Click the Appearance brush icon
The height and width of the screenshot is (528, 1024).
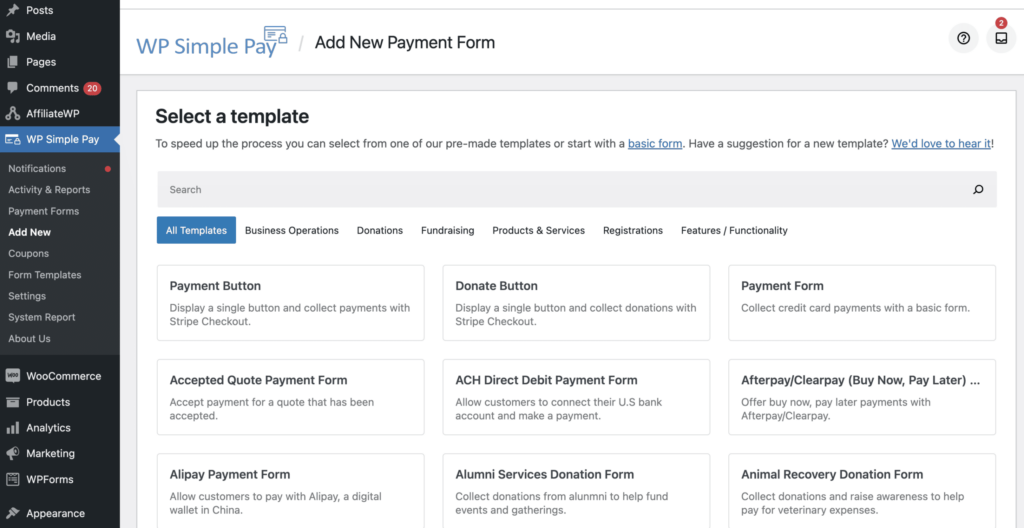[x=12, y=514]
